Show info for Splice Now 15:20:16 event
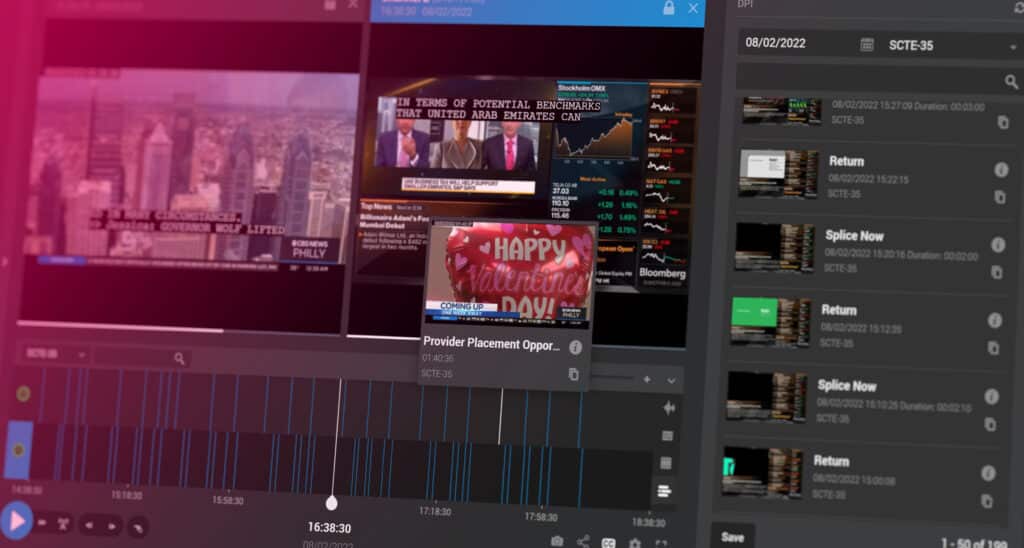1024x548 pixels. tap(998, 244)
